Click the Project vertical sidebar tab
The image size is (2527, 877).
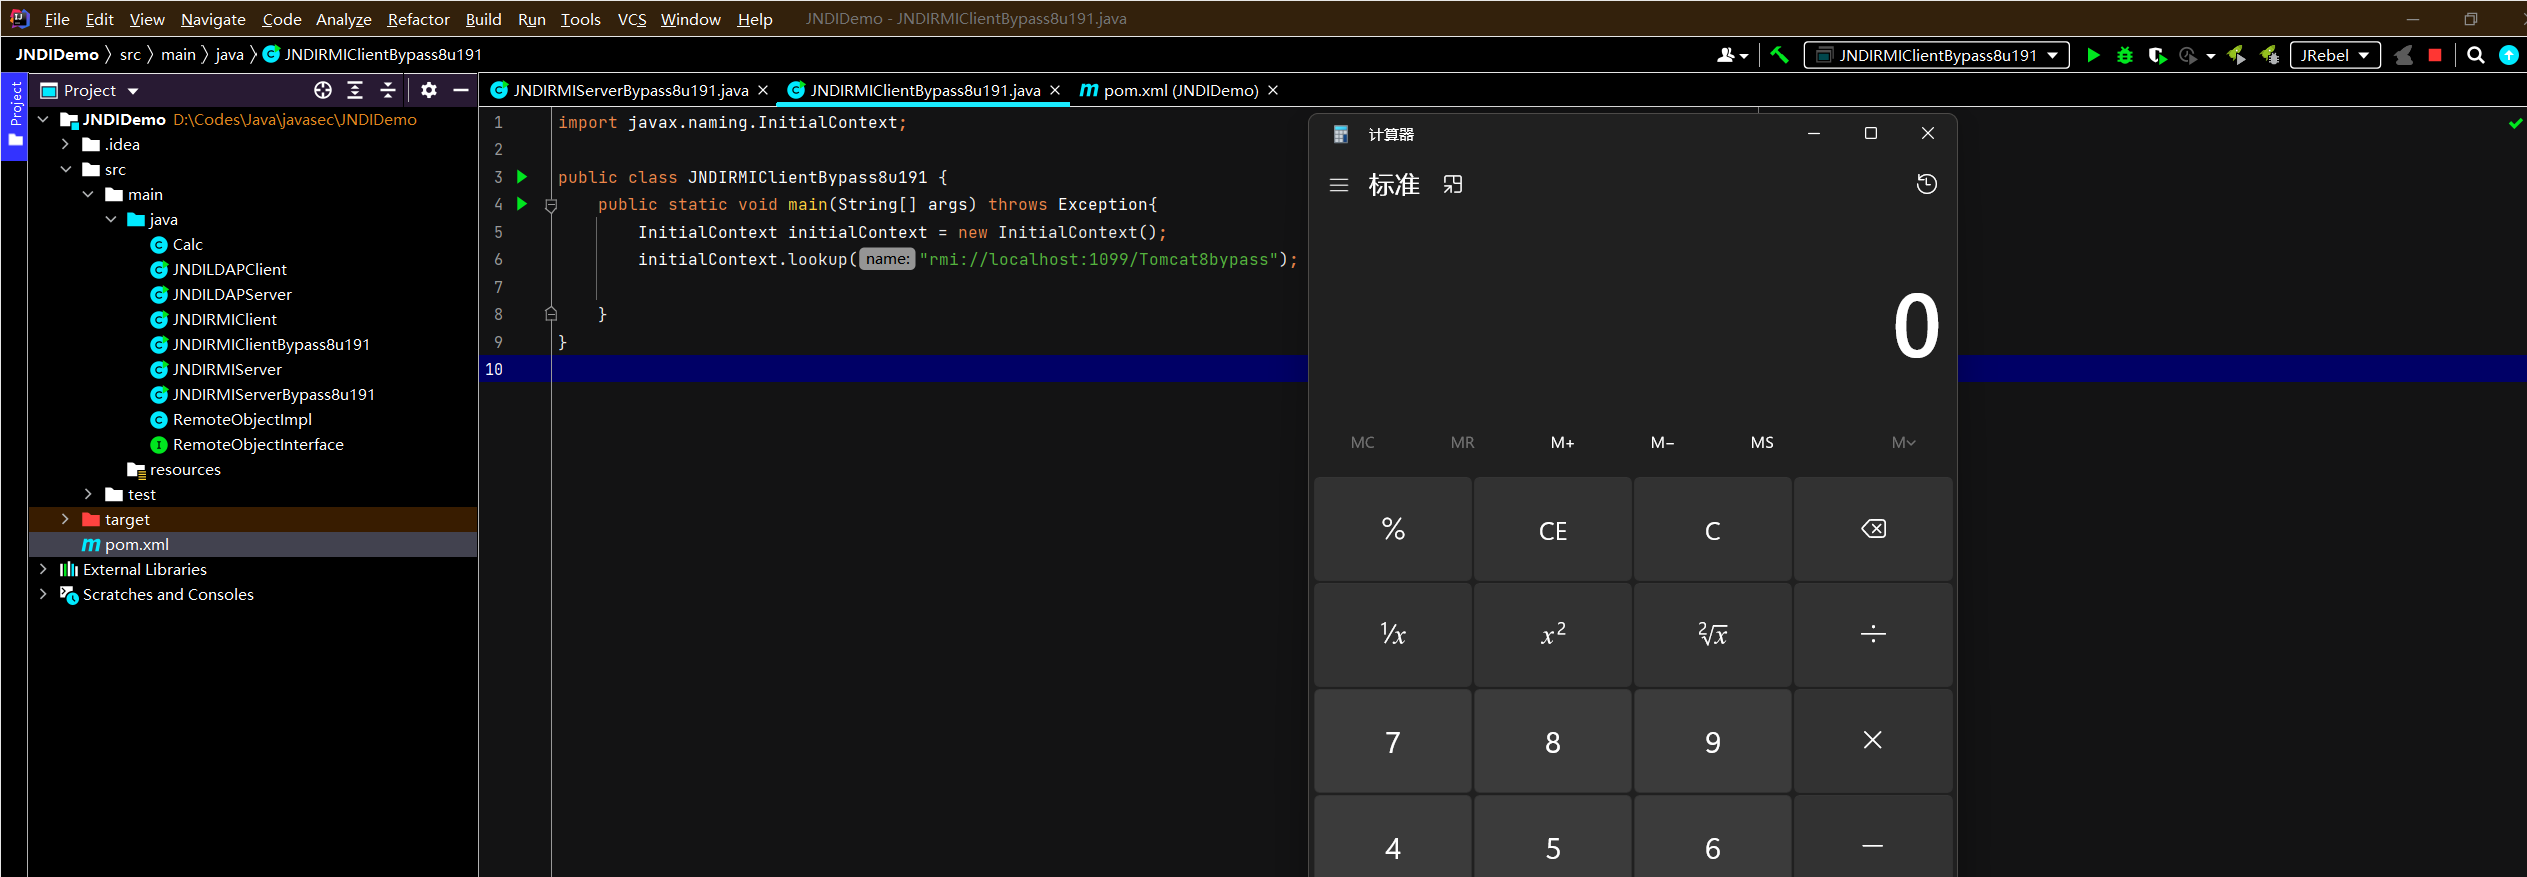tap(15, 115)
